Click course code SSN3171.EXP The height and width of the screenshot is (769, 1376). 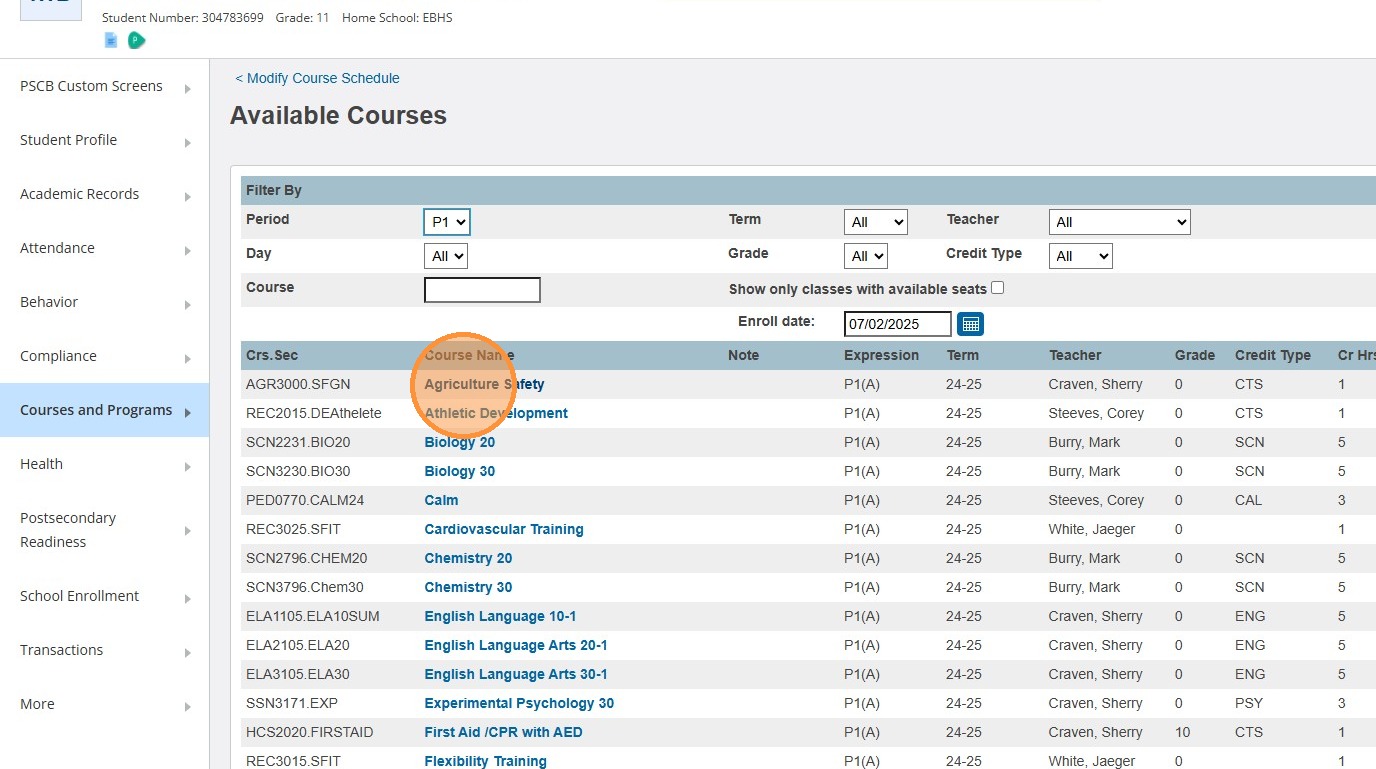point(292,703)
